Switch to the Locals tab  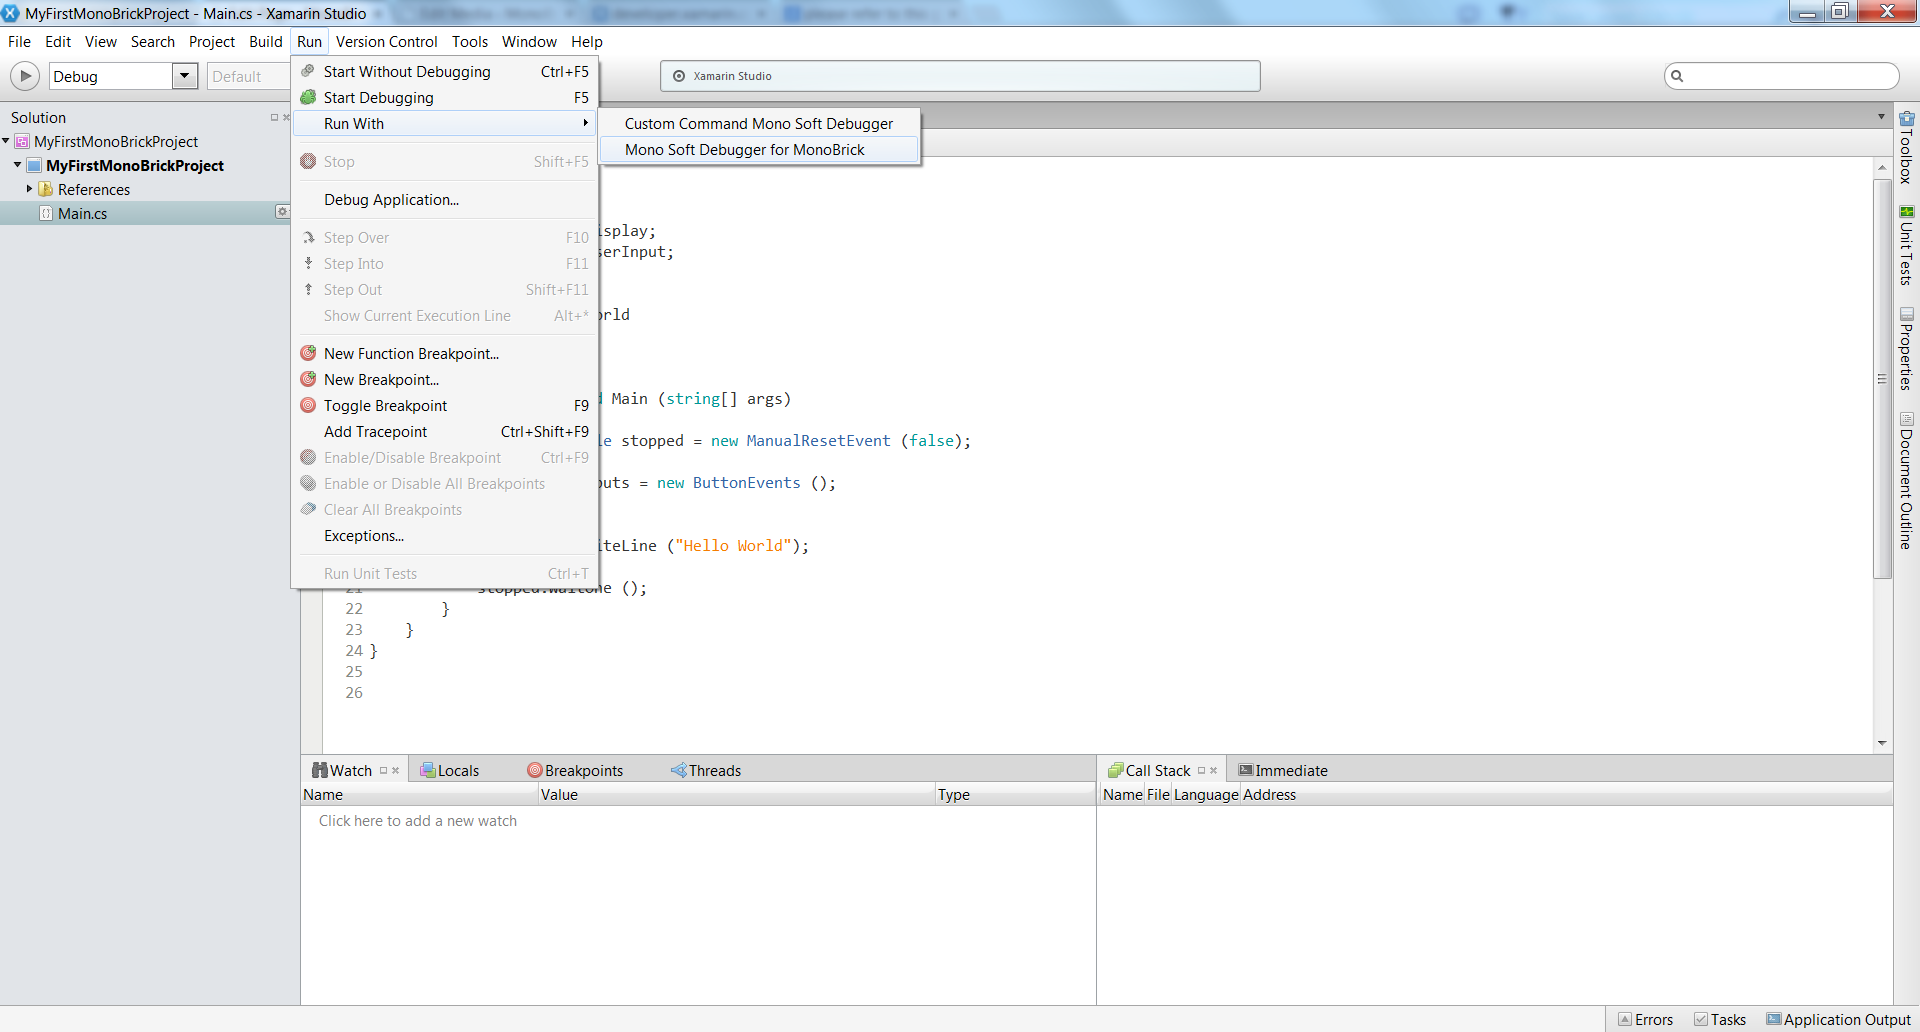coord(450,770)
